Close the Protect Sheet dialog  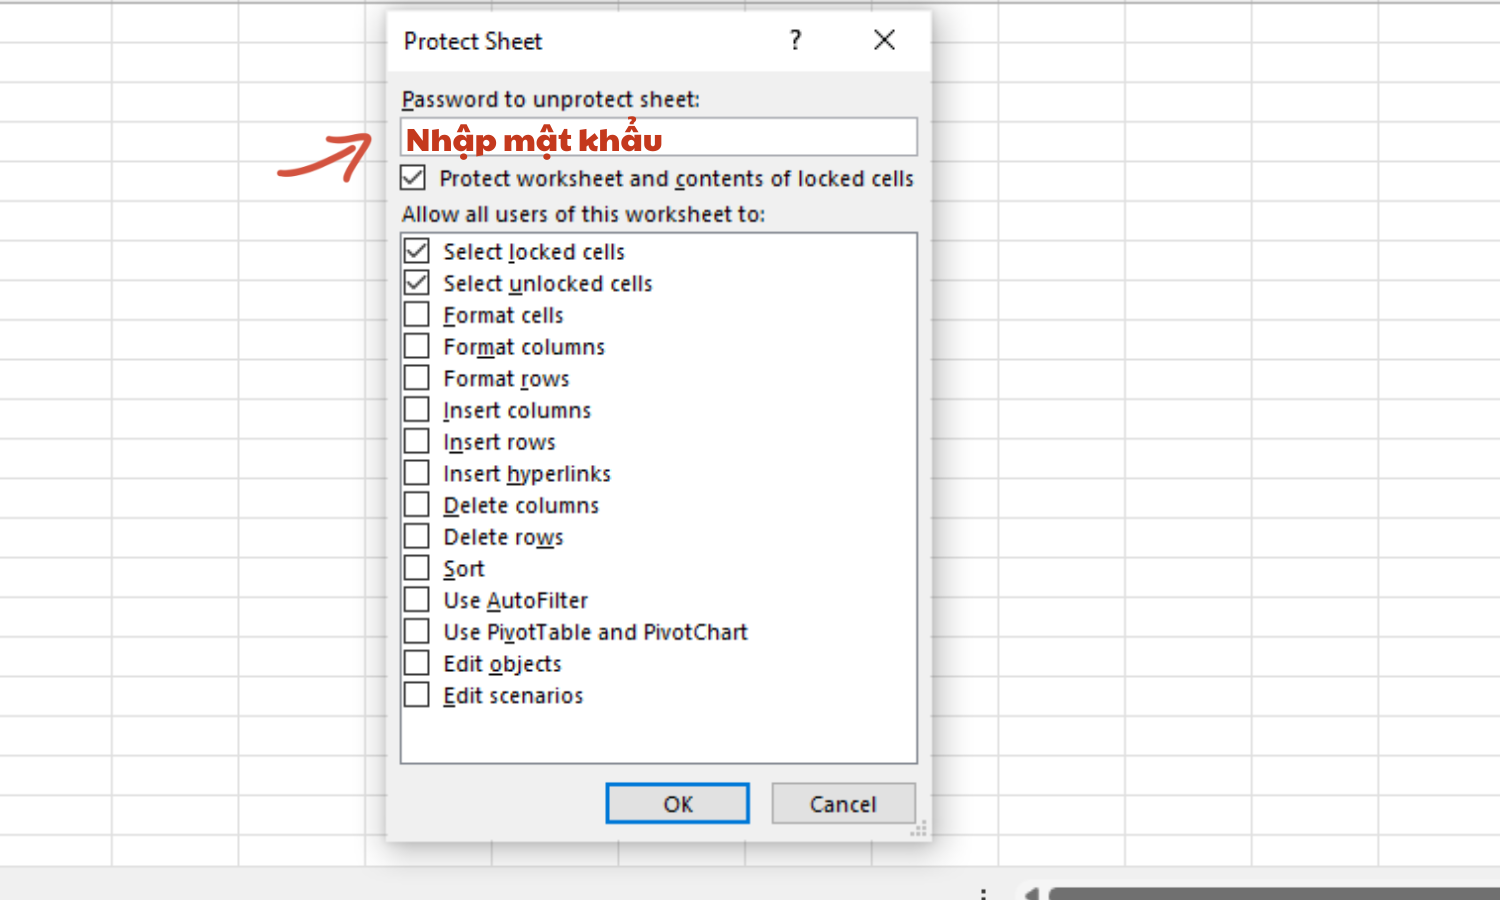point(884,40)
